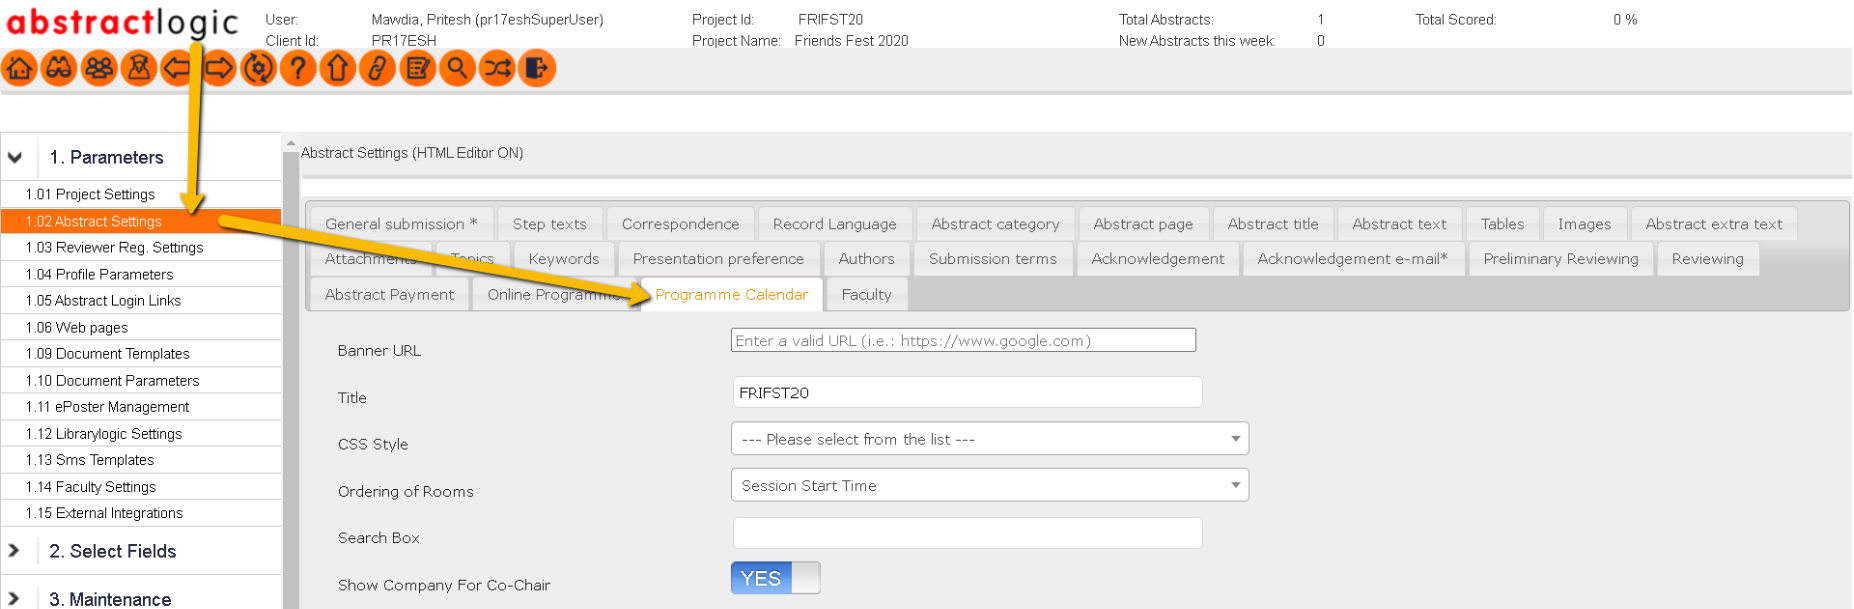Select the Programme Calendar tab

[731, 294]
